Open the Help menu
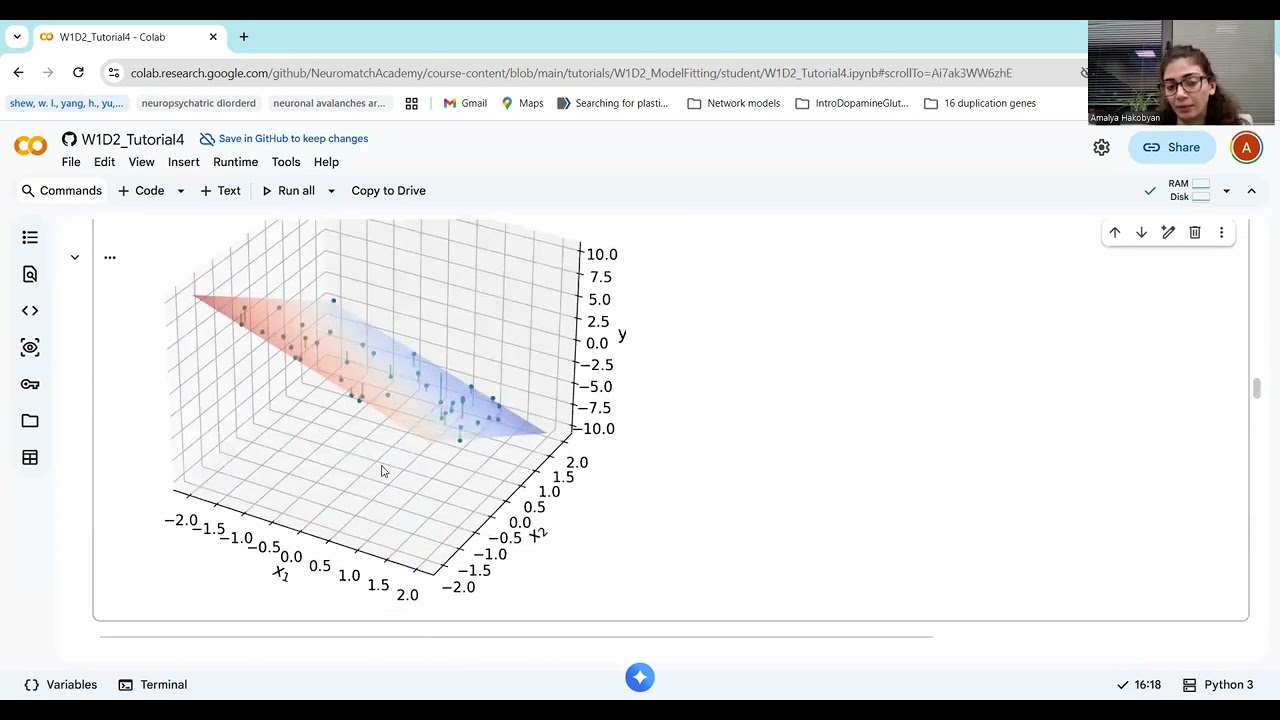1280x720 pixels. click(326, 162)
